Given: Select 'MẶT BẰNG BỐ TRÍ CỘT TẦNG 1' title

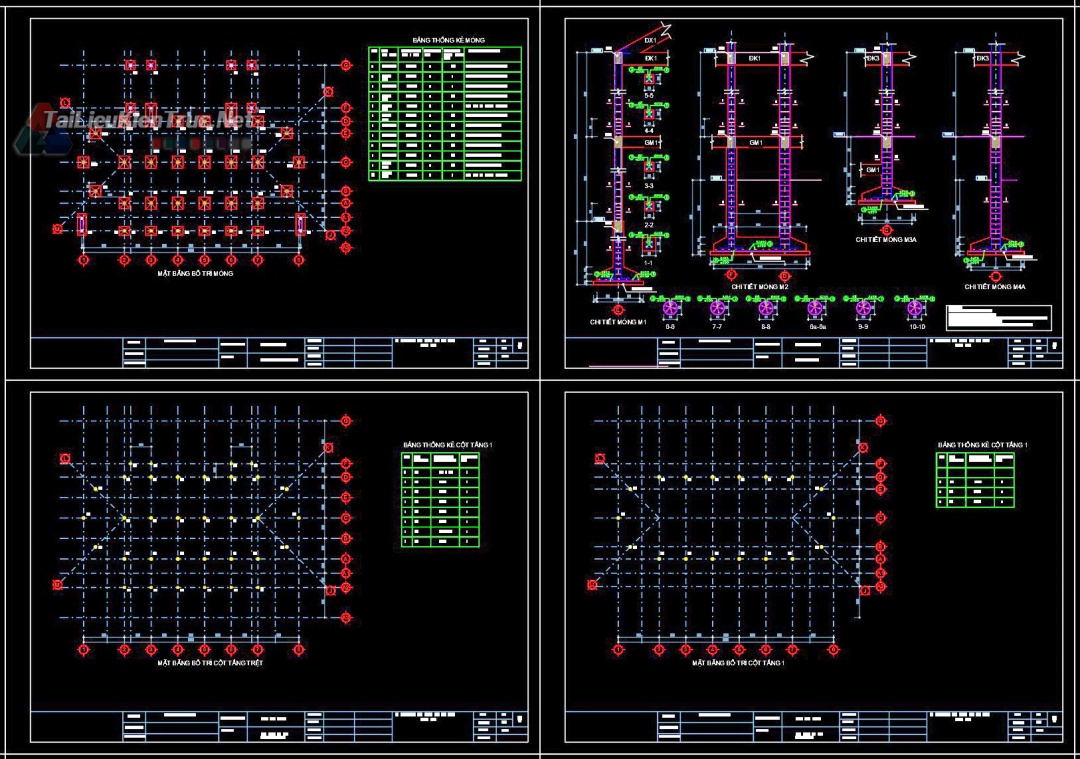Looking at the screenshot, I should point(740,663).
